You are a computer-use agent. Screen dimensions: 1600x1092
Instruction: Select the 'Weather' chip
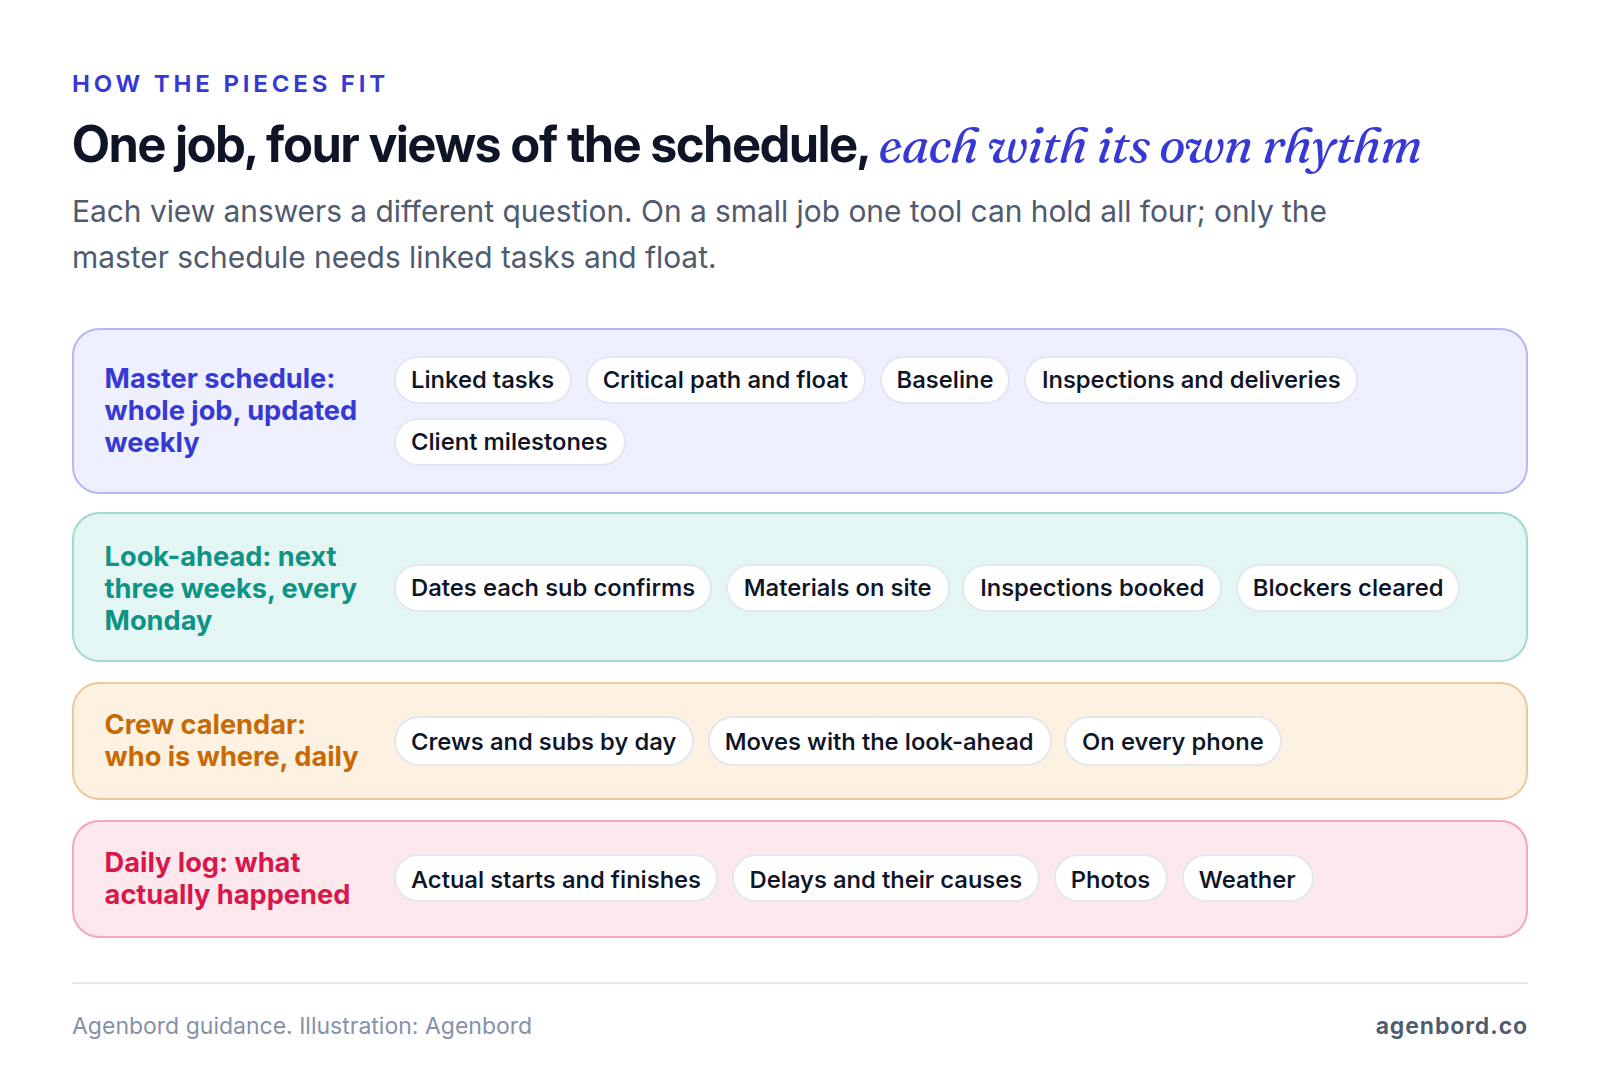pyautogui.click(x=1247, y=880)
